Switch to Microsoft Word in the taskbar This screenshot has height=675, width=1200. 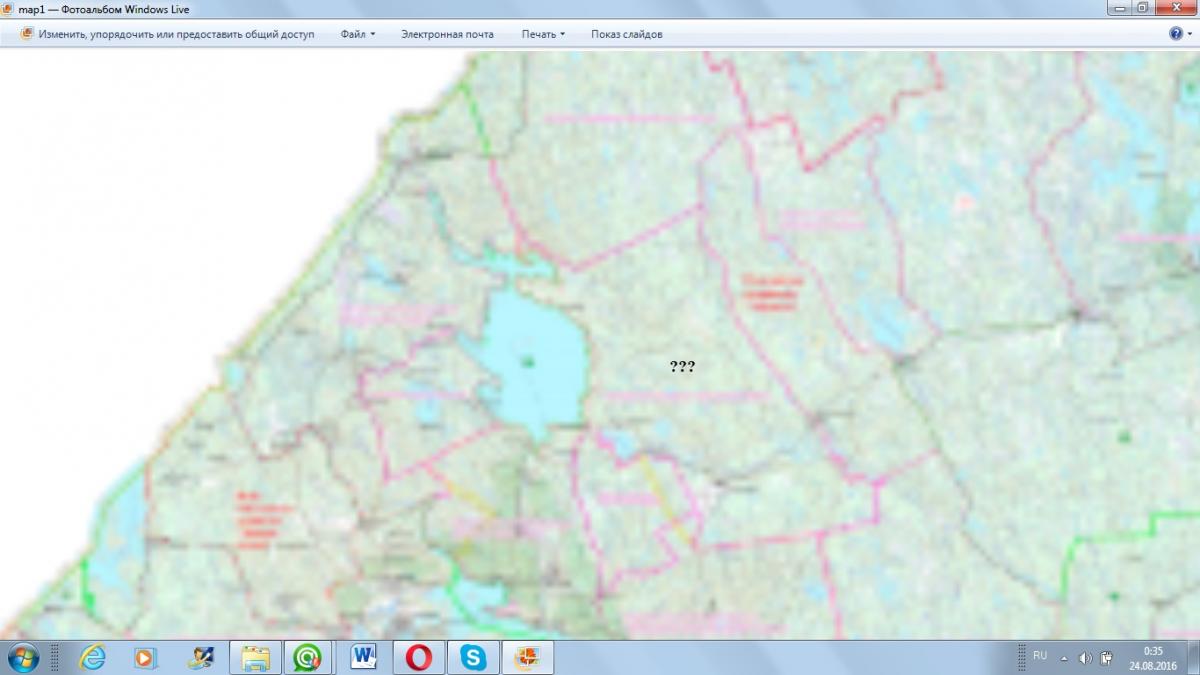[x=364, y=657]
